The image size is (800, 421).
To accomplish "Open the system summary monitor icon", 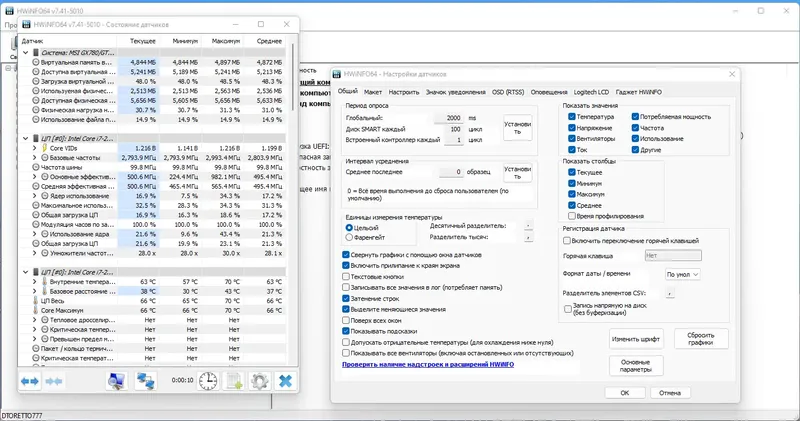I will [x=117, y=381].
